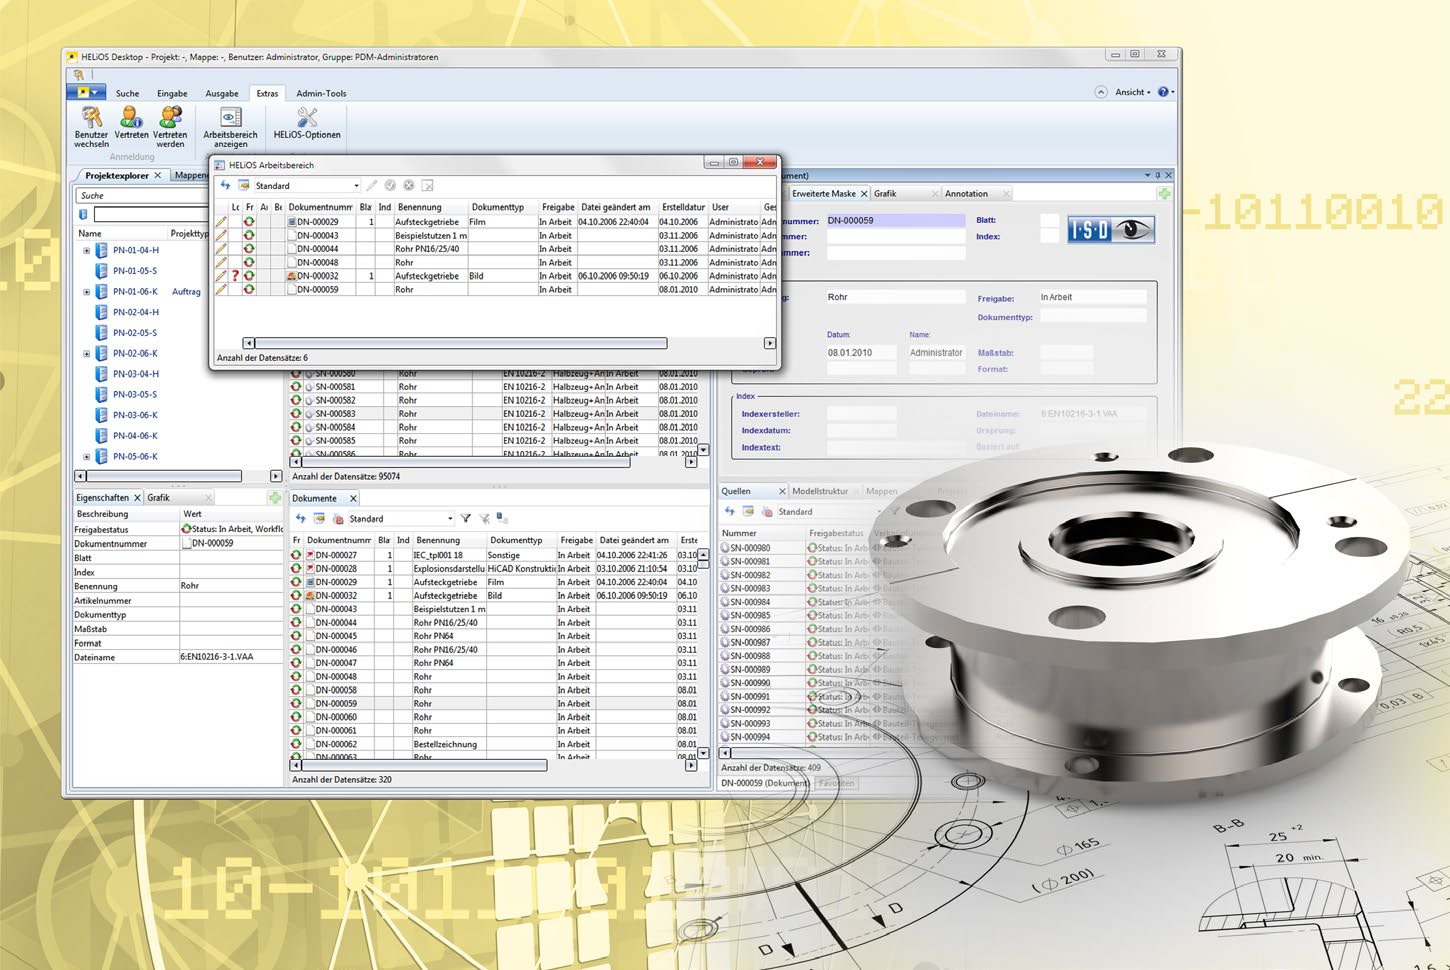This screenshot has height=970, width=1450.
Task: Click the refresh arrows icon in HELiOS Arbeitsbereich
Action: coord(226,185)
